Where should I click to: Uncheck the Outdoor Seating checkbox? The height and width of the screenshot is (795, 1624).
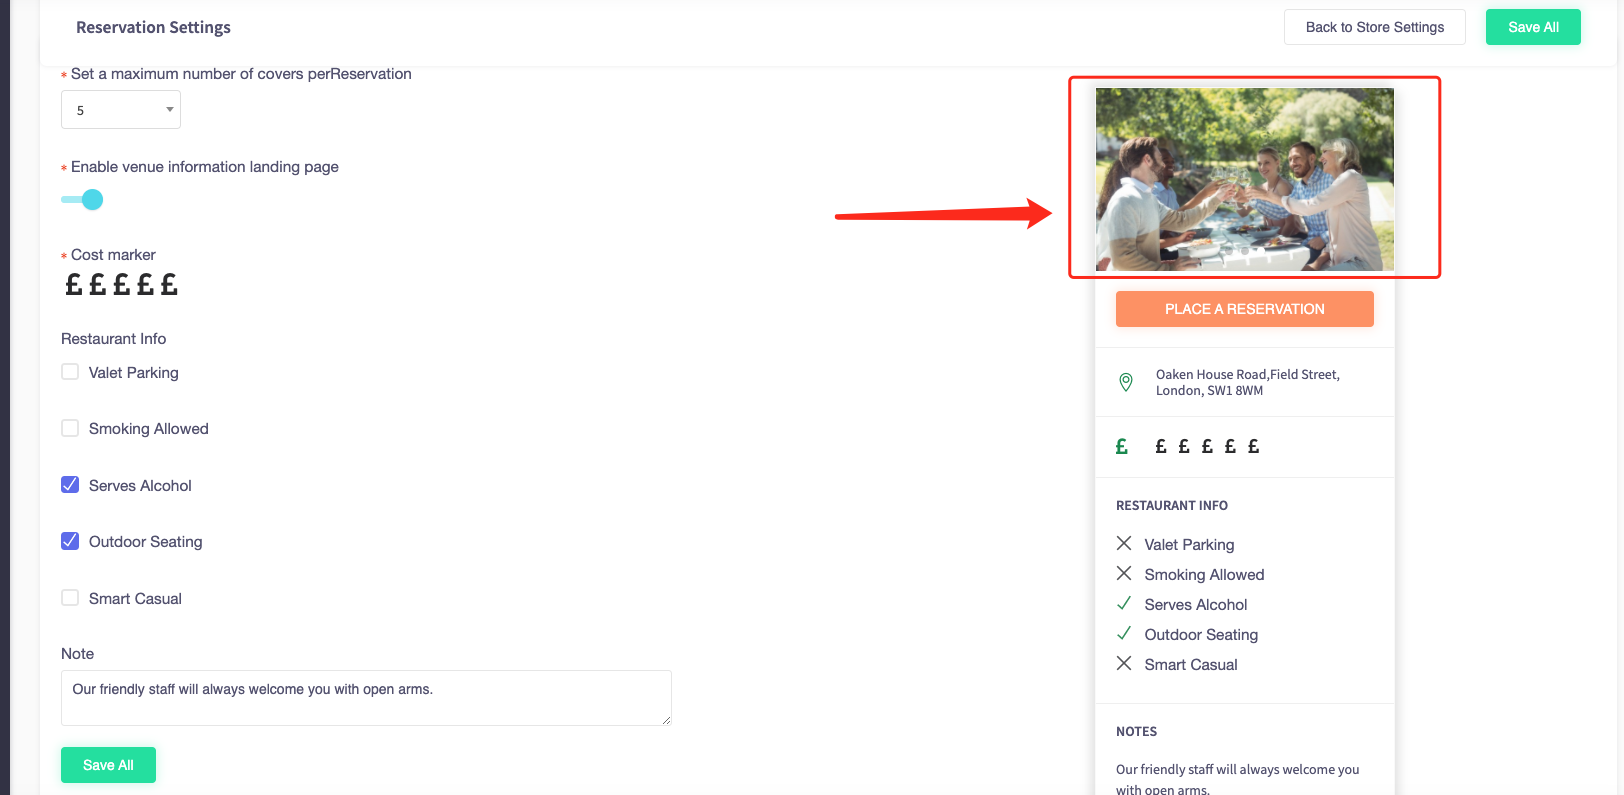(x=70, y=541)
